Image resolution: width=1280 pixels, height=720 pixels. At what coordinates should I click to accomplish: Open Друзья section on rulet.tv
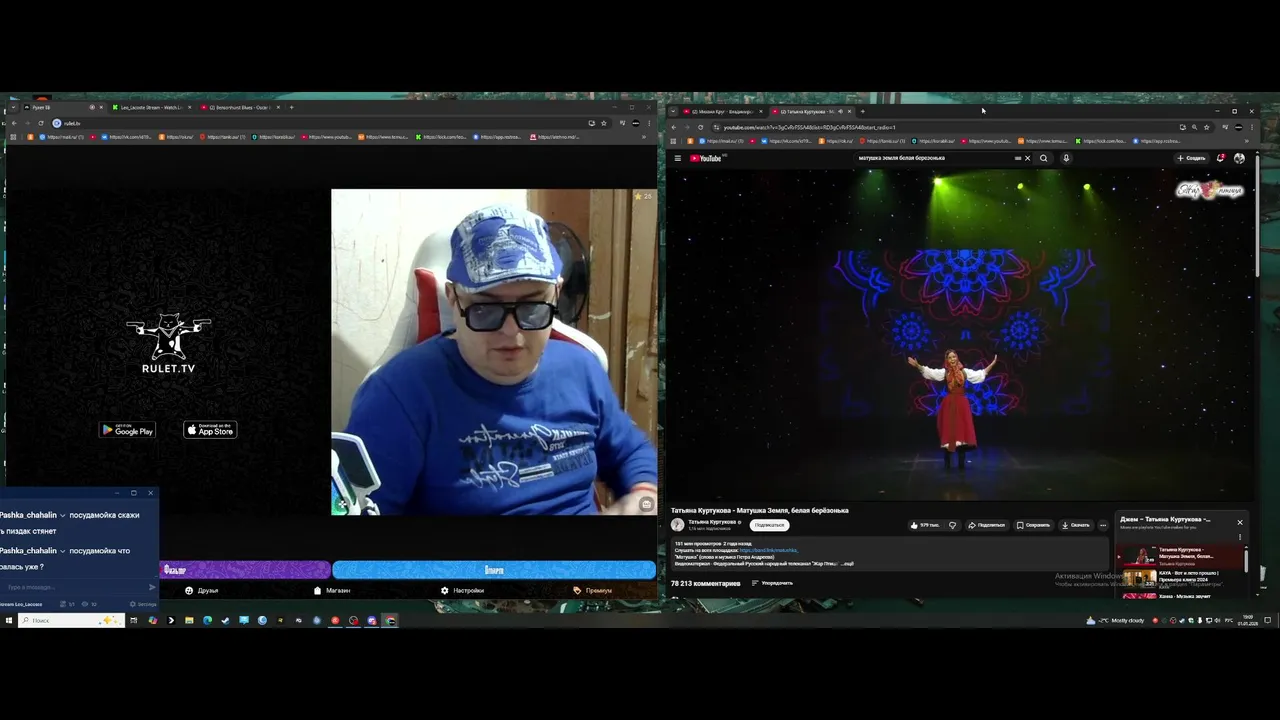coord(202,590)
